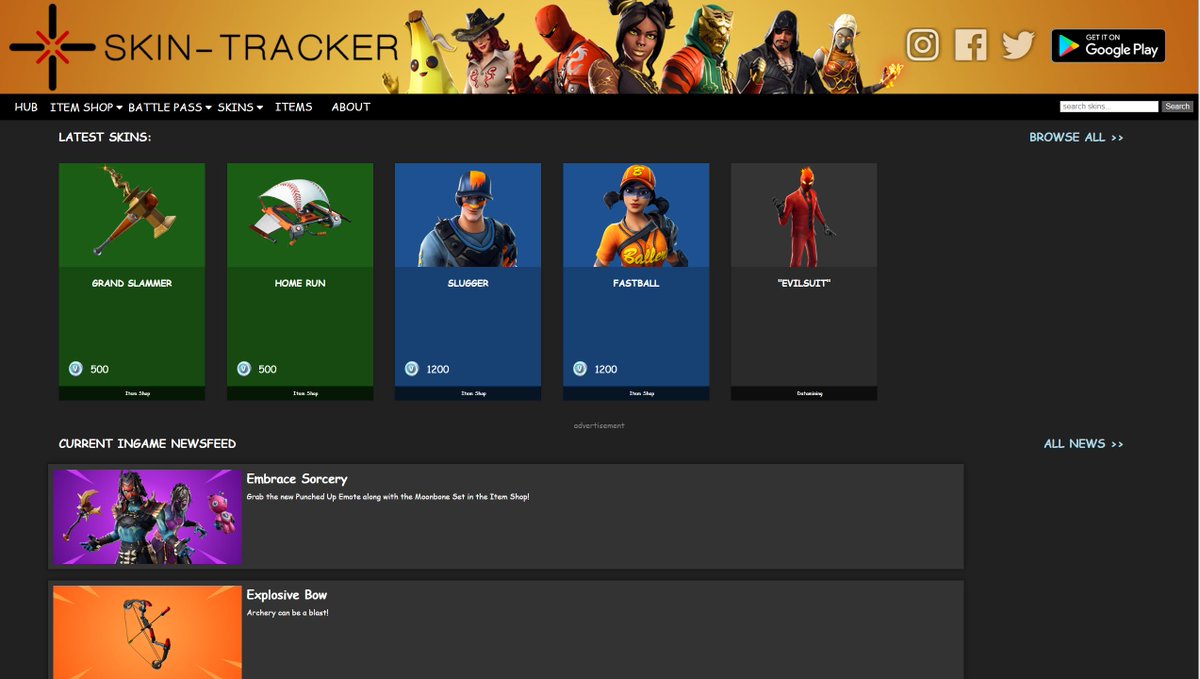Screen dimensions: 1200x679
Task: Click the Archery can be a blast description
Action: click(x=288, y=613)
